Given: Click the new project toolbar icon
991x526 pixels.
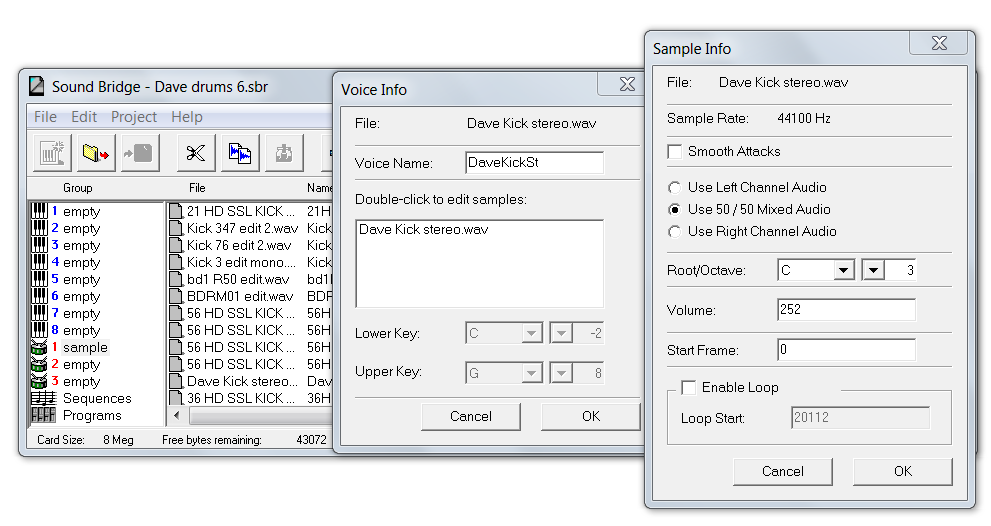Looking at the screenshot, I should [x=53, y=153].
